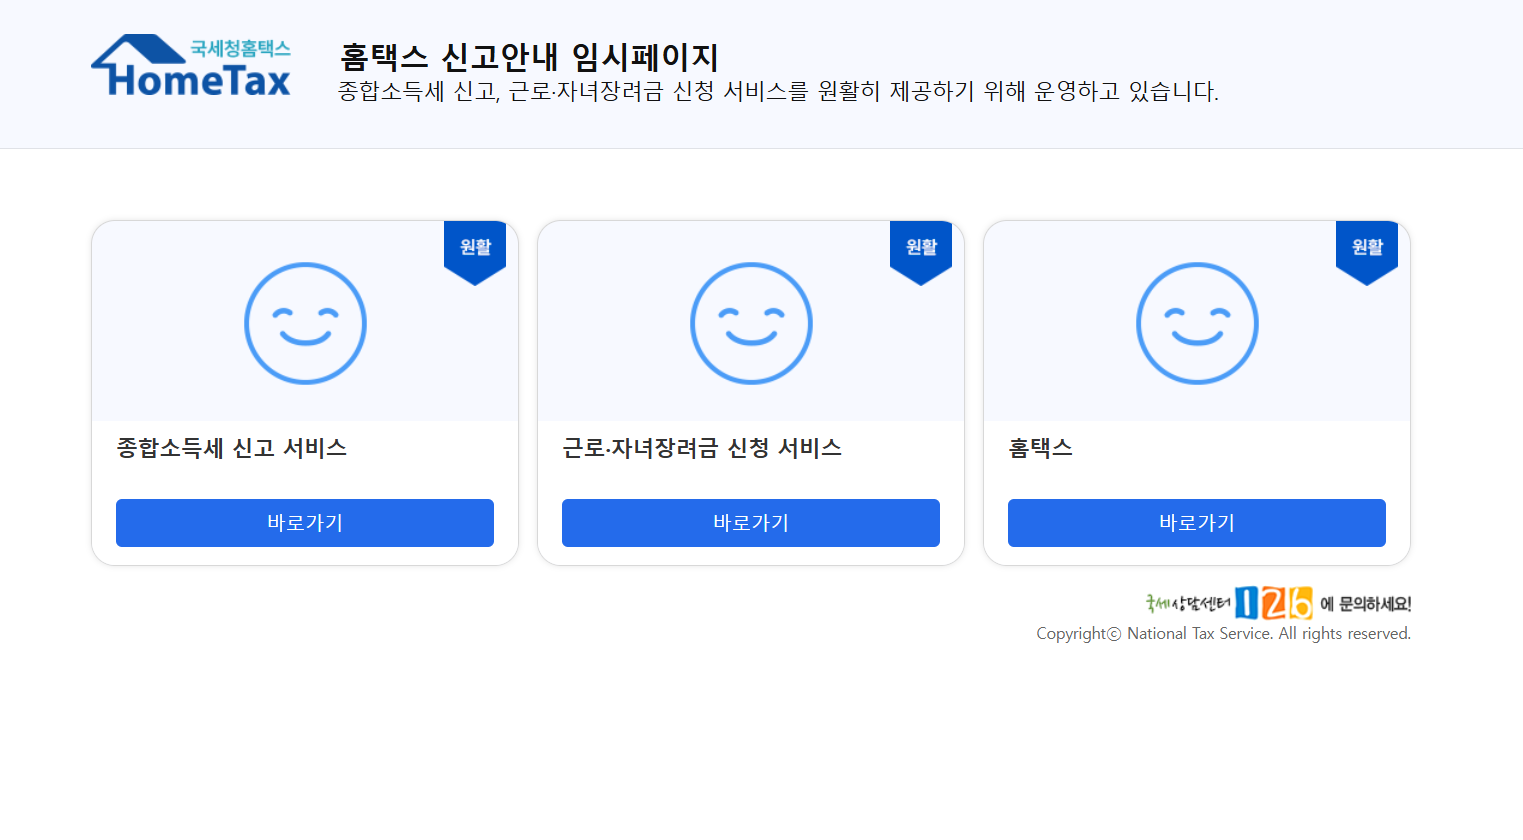Click the 근로·자녀장려금 신청 서비스 title
This screenshot has width=1523, height=840.
[x=702, y=448]
